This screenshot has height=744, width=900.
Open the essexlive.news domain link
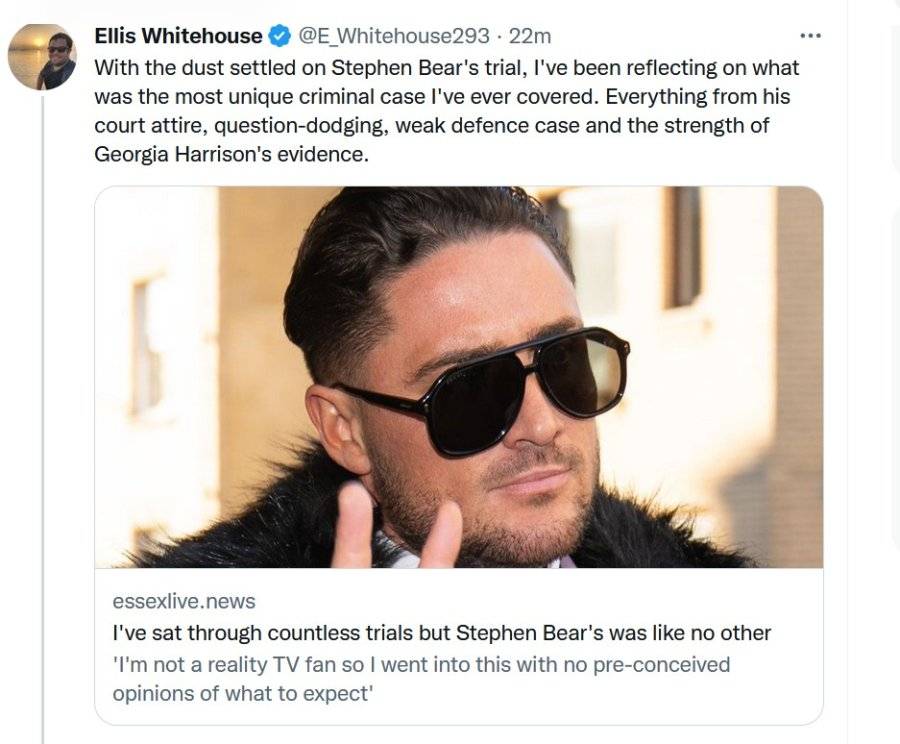pyautogui.click(x=184, y=602)
